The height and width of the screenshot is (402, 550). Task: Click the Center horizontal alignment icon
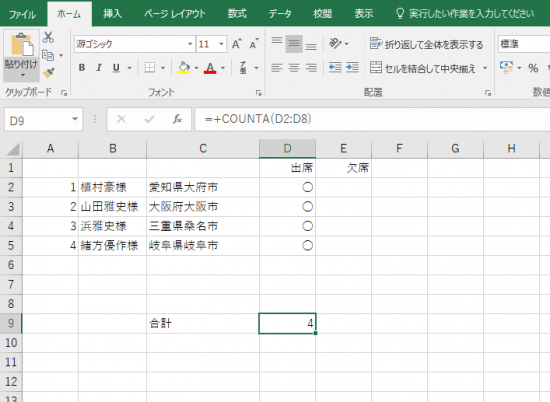(294, 67)
